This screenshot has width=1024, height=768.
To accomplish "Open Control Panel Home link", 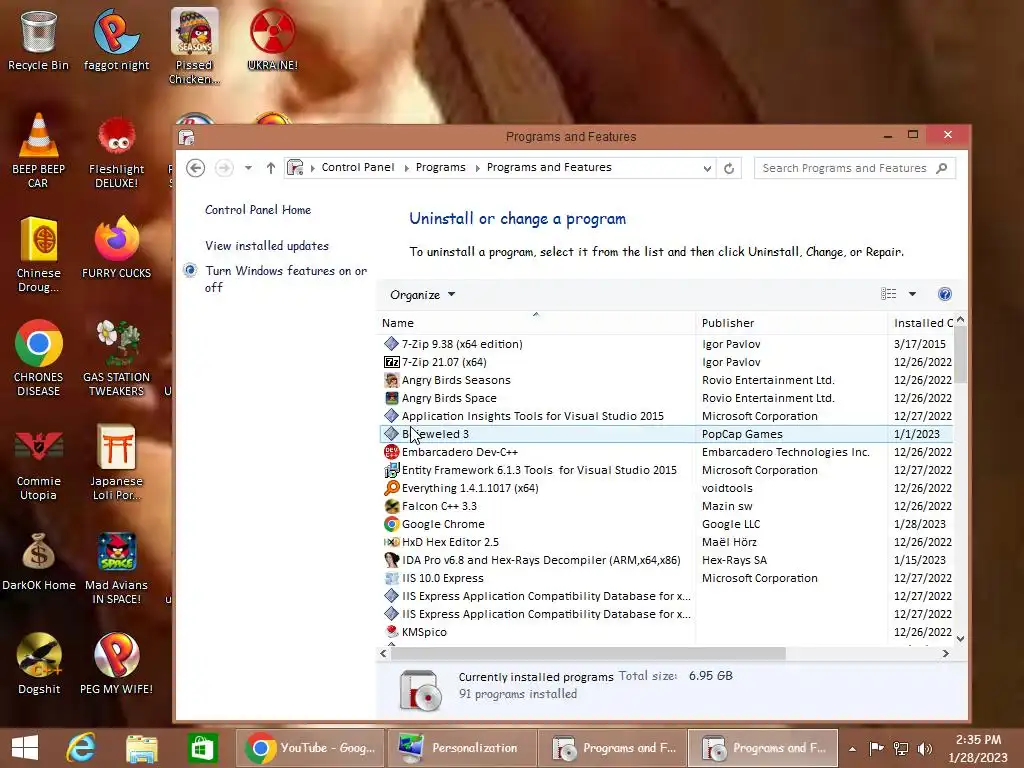I will pos(258,210).
